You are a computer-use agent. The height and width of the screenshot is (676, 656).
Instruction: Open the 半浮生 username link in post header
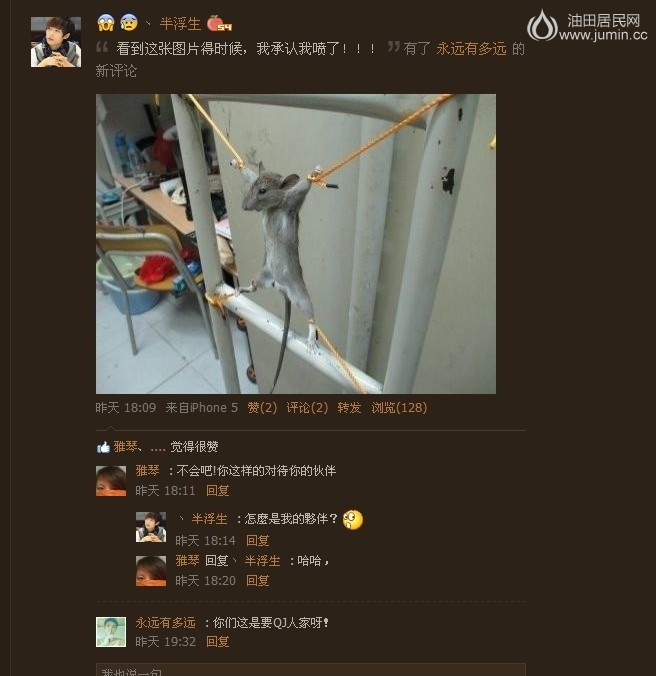pyautogui.click(x=180, y=24)
